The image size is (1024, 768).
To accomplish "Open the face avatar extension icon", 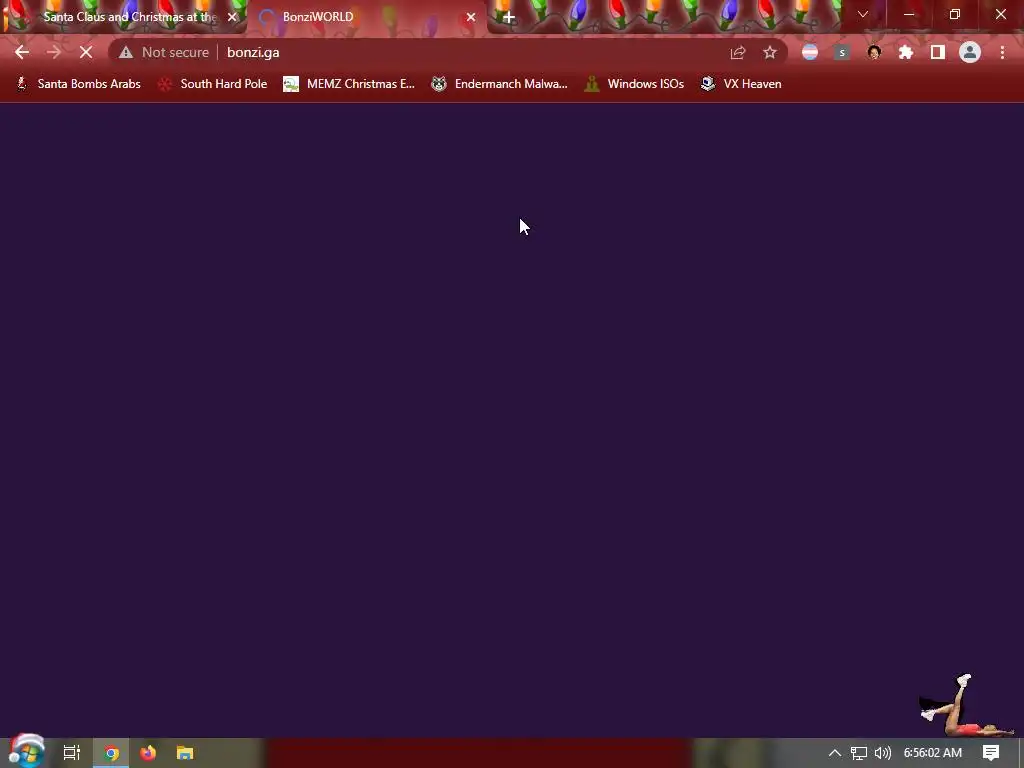I will pyautogui.click(x=874, y=52).
